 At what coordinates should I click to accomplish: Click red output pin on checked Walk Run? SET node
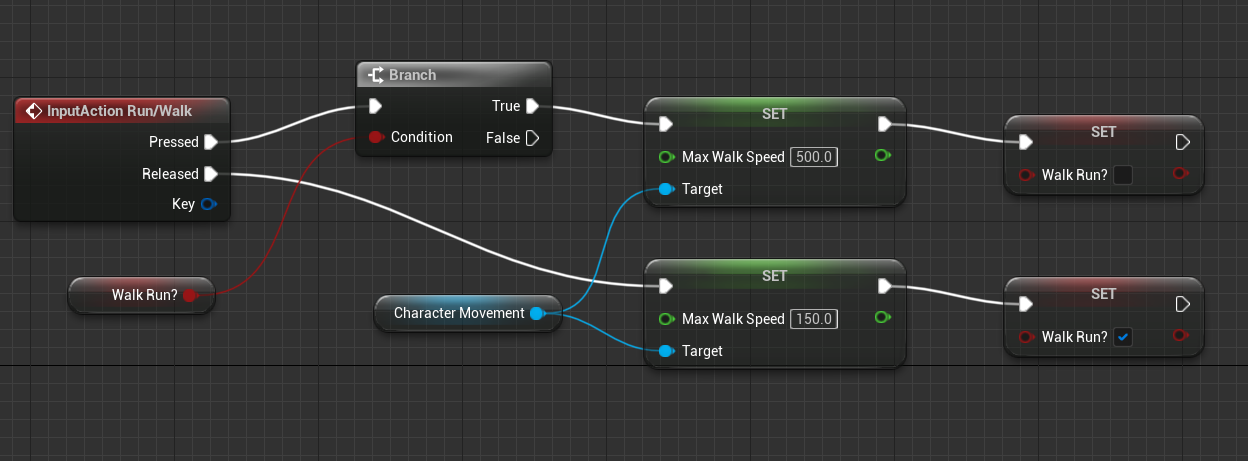coord(1180,336)
